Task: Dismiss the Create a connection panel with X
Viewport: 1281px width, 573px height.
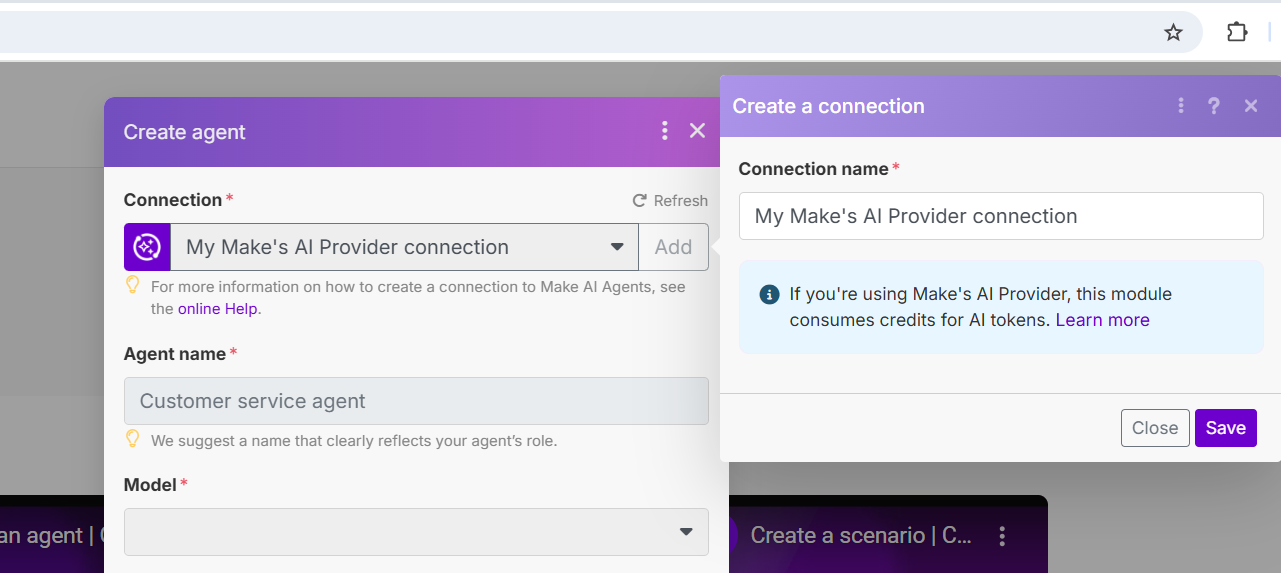Action: pyautogui.click(x=1251, y=106)
